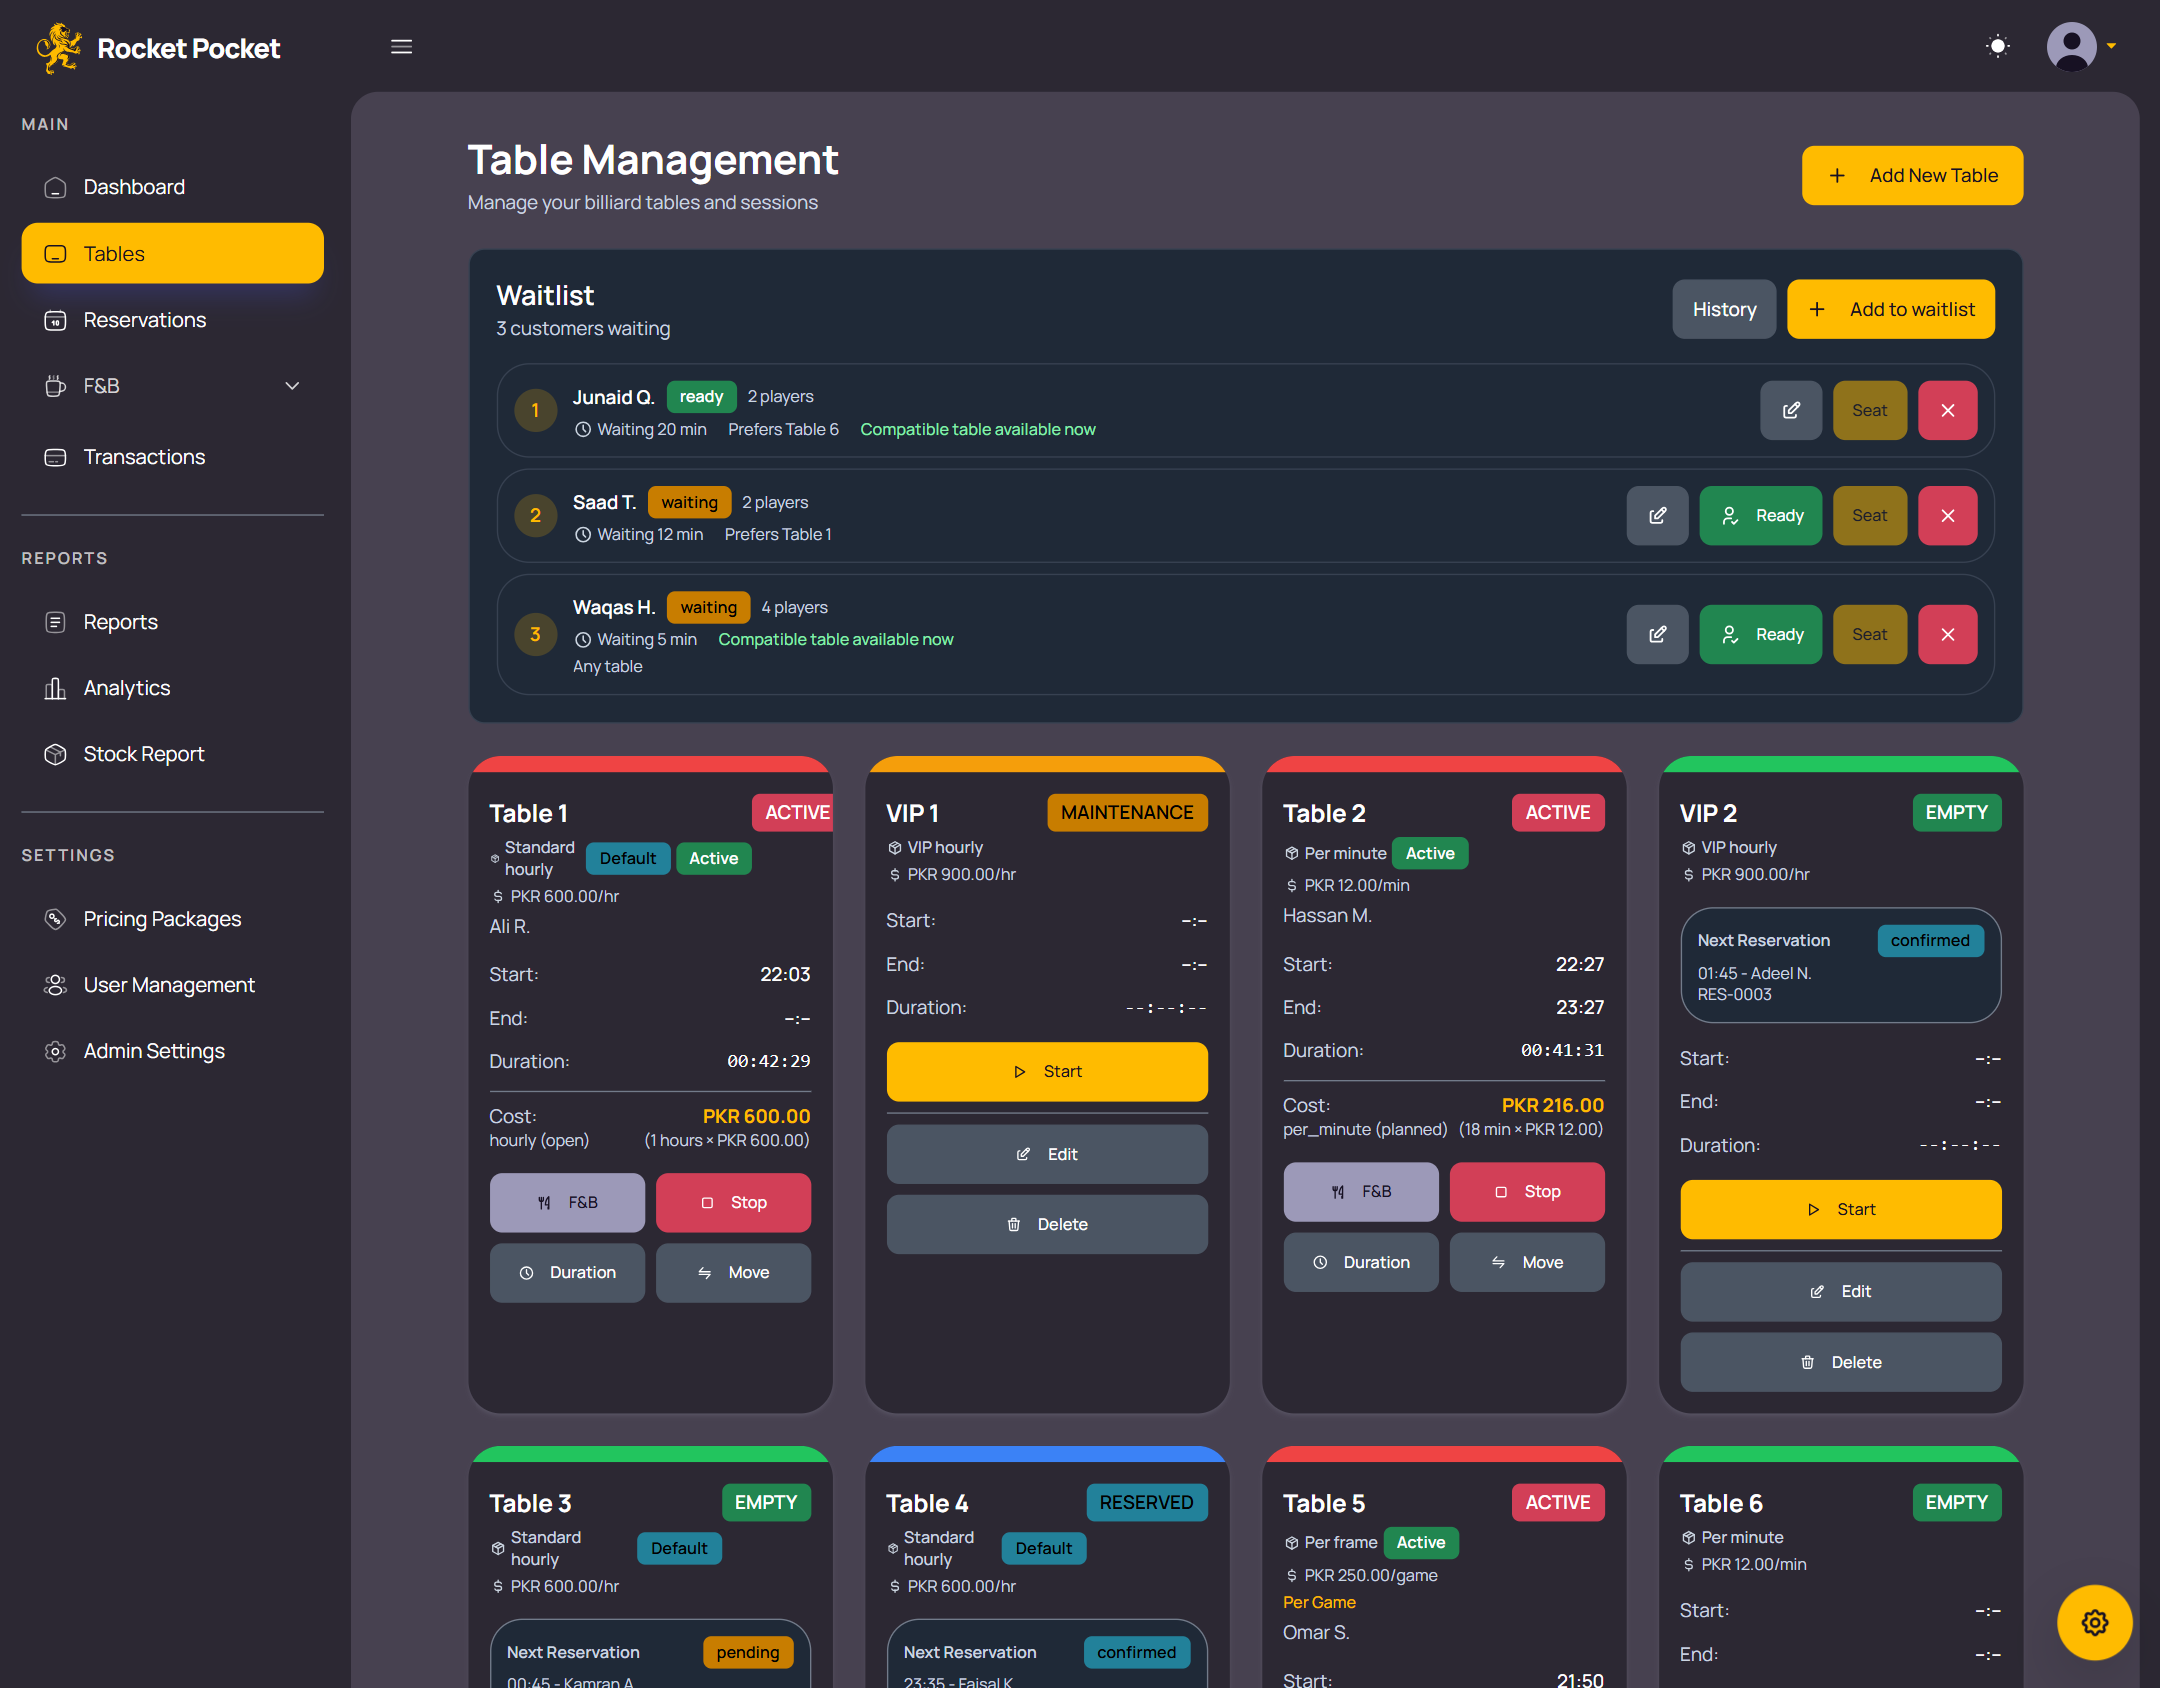
Task: Open Pricing Packages settings
Action: [x=172, y=919]
